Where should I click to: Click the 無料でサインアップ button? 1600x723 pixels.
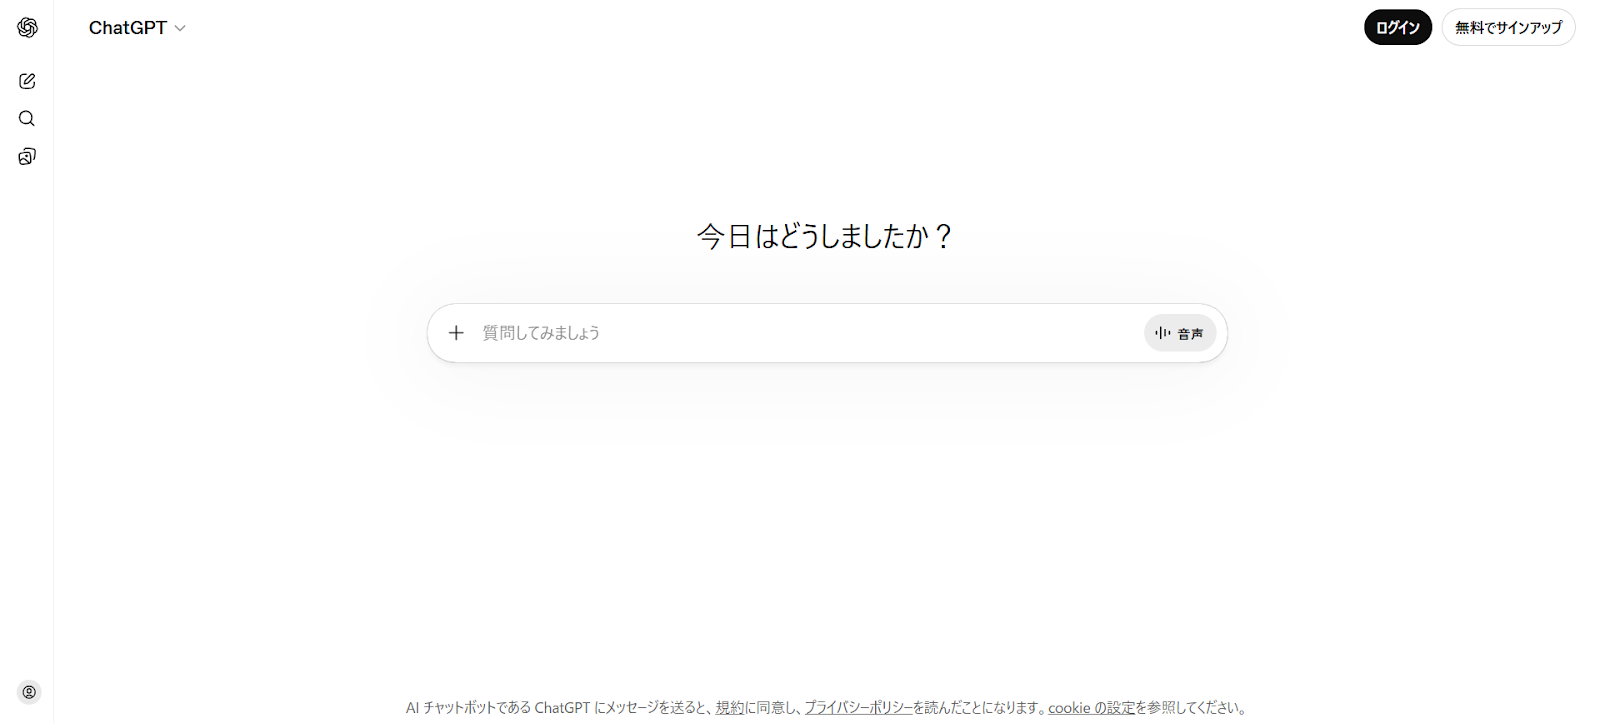coord(1508,27)
